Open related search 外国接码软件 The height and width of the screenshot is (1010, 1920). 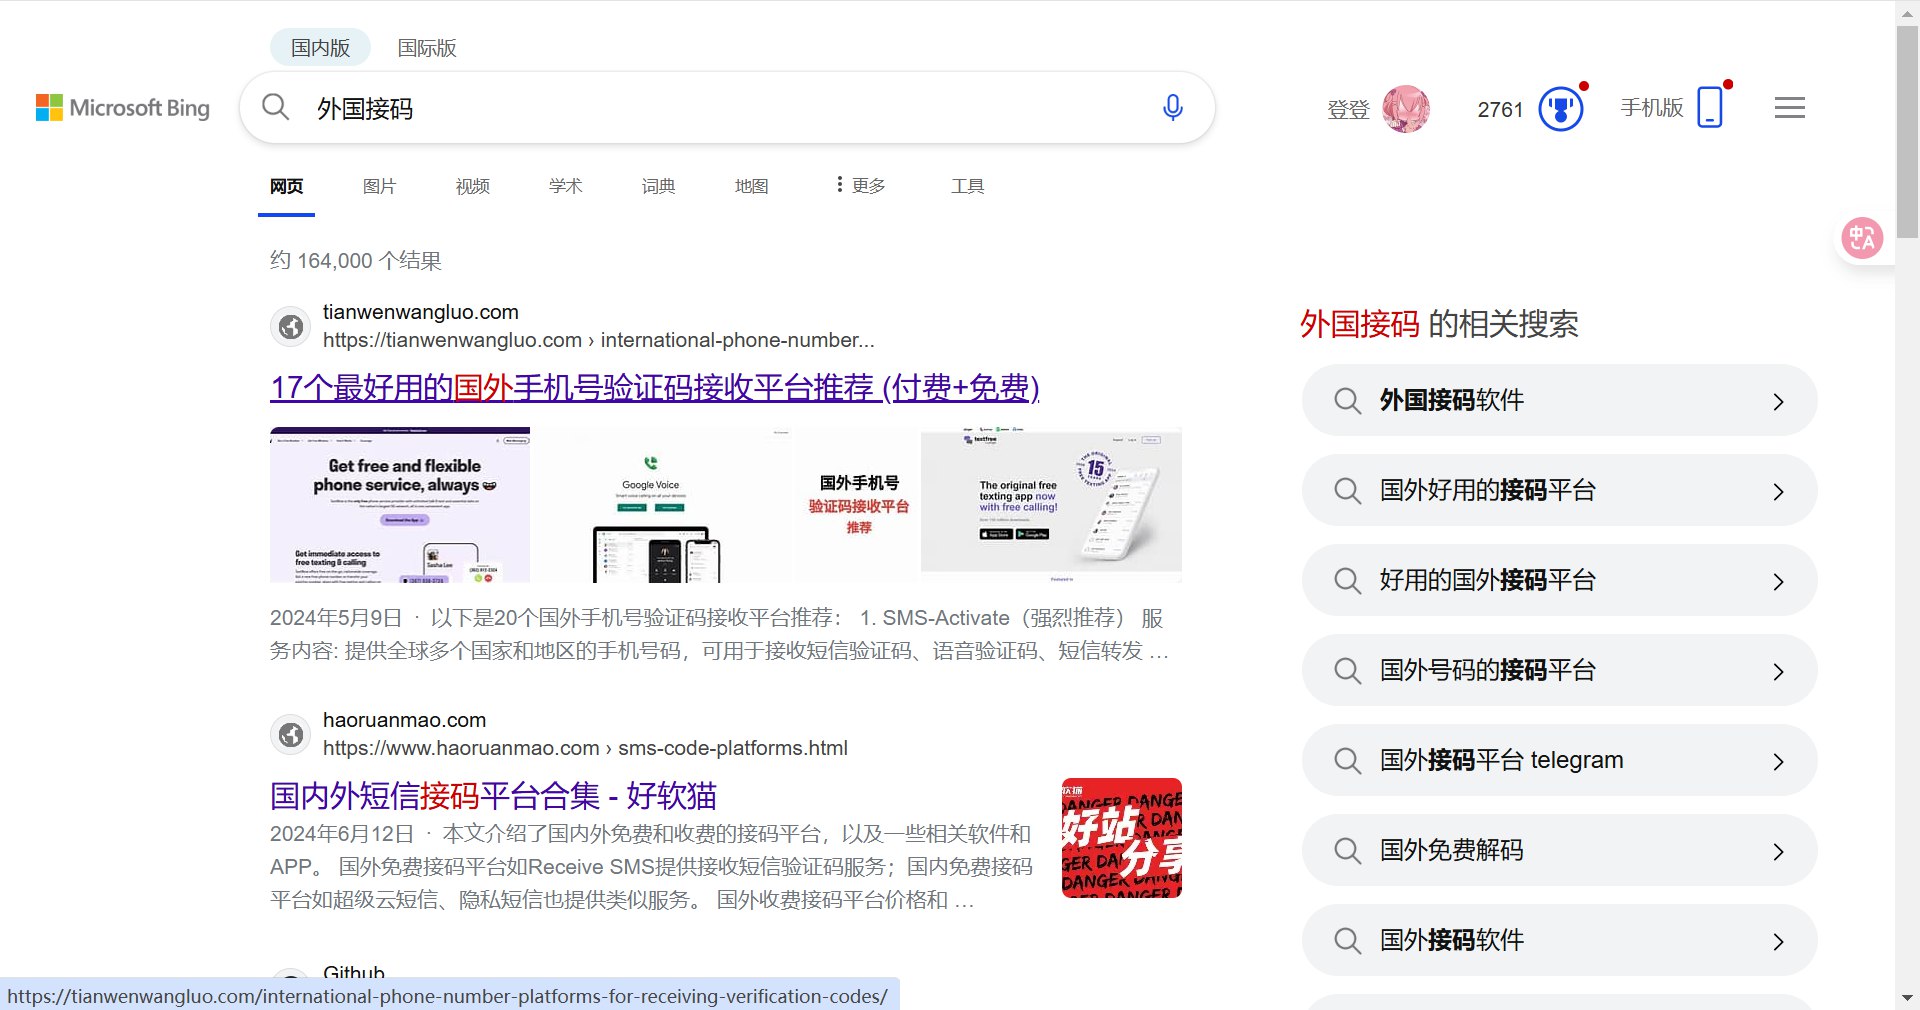pos(1558,400)
